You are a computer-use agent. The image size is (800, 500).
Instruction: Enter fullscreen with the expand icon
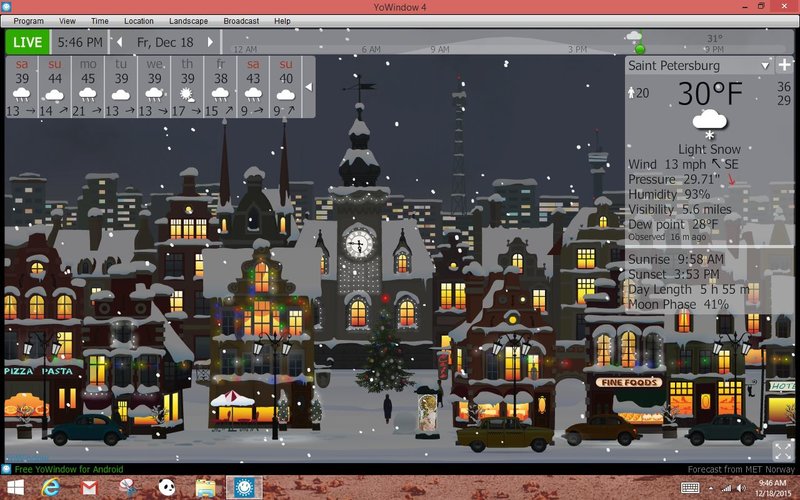[783, 450]
